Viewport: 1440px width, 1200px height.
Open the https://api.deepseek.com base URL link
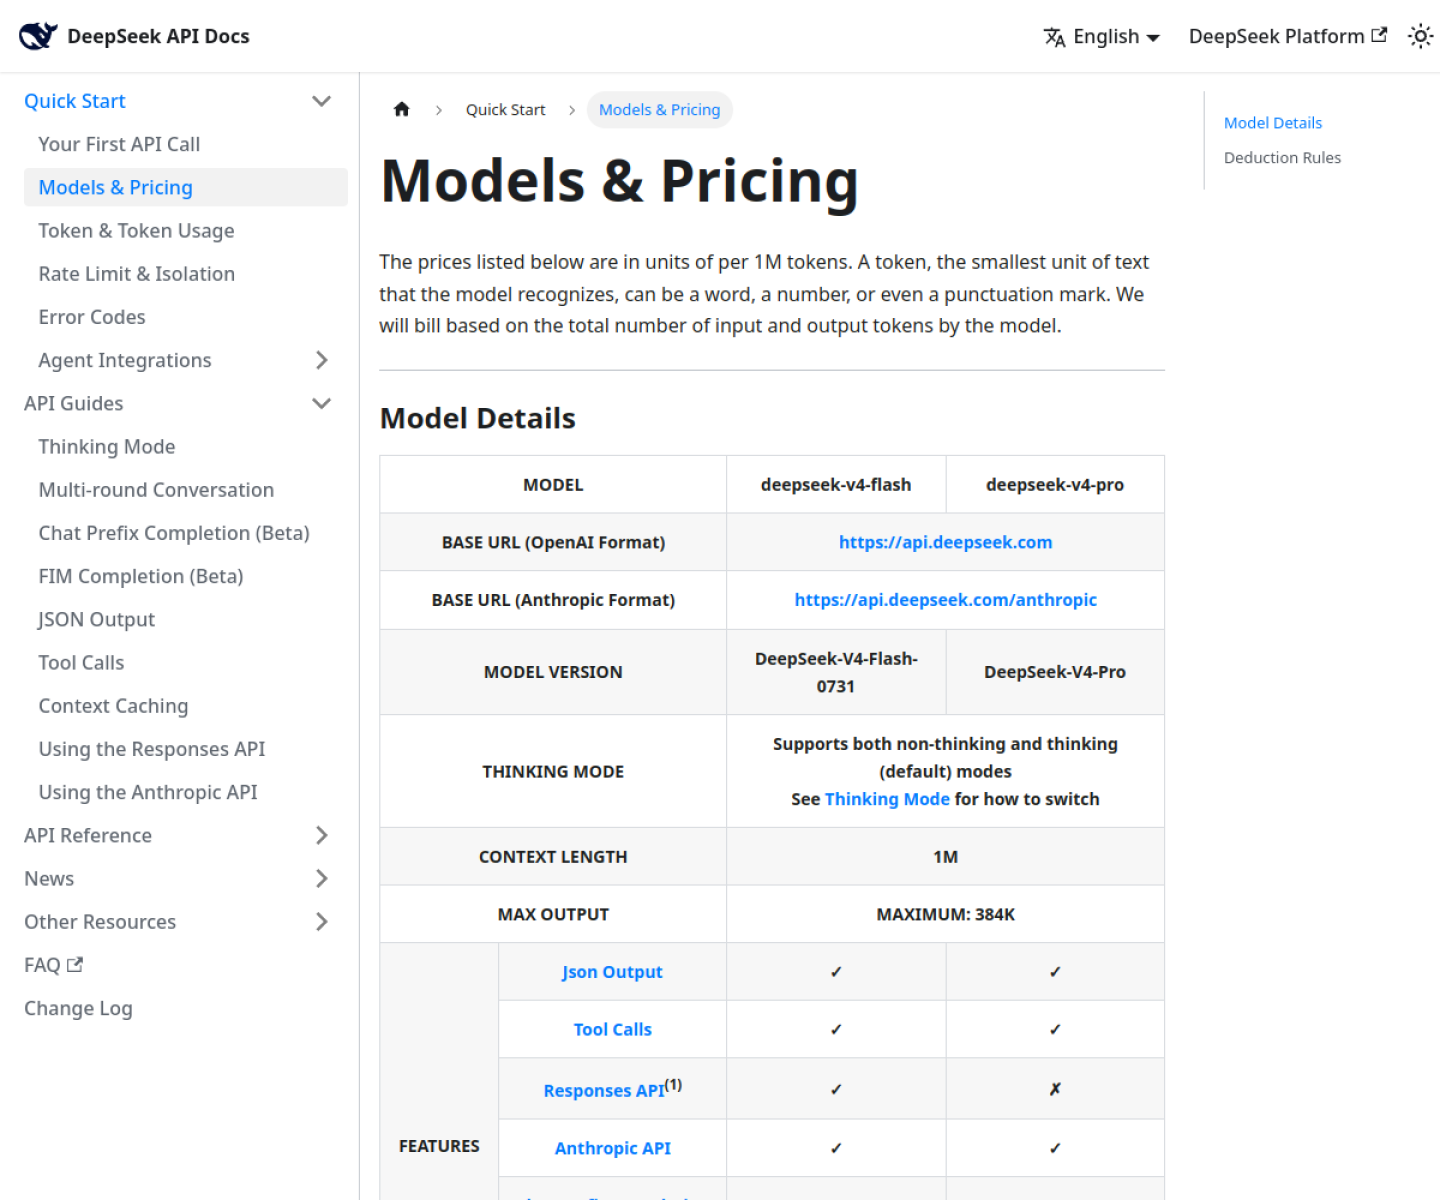click(945, 542)
